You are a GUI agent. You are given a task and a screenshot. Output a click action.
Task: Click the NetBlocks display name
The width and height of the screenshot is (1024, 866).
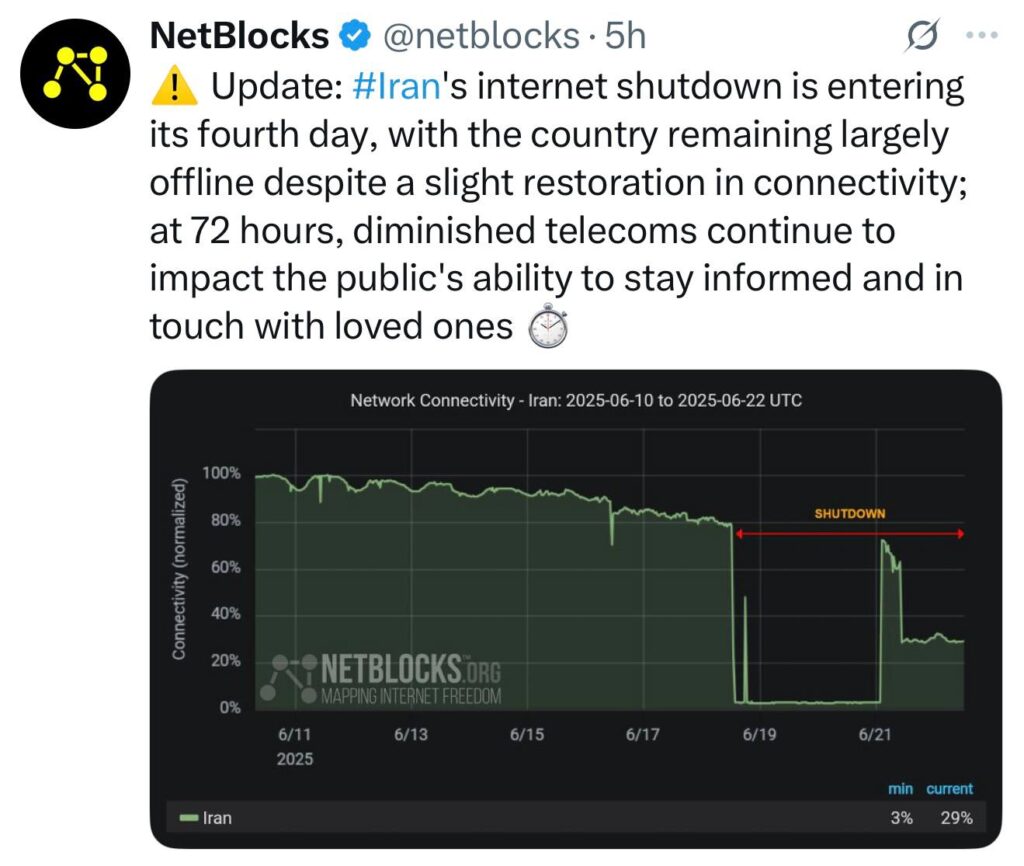coord(240,35)
